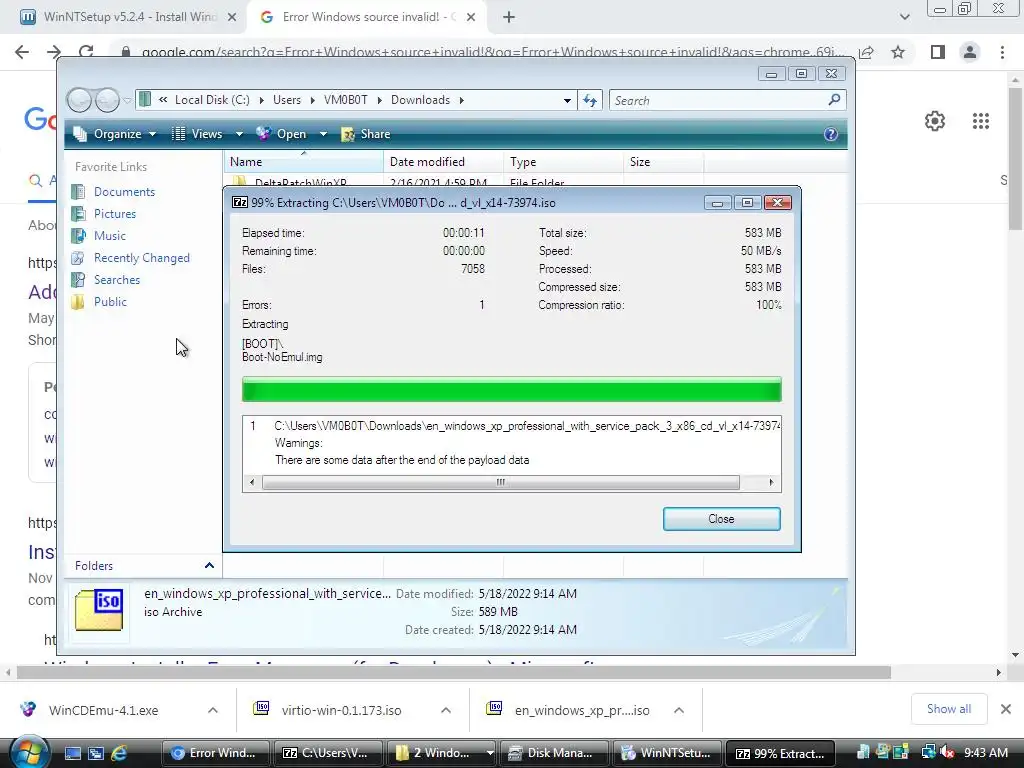Open Google settings gear icon
1024x768 pixels.
[x=935, y=121]
